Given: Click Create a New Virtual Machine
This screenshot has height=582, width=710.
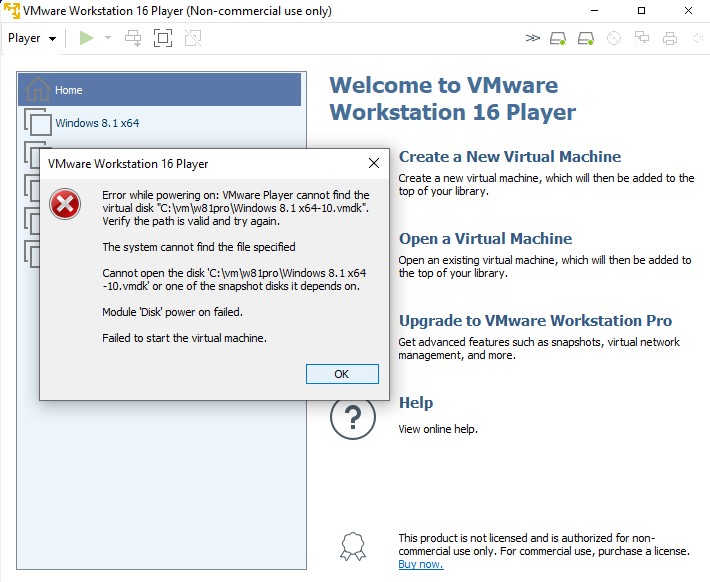Looking at the screenshot, I should pyautogui.click(x=509, y=157).
